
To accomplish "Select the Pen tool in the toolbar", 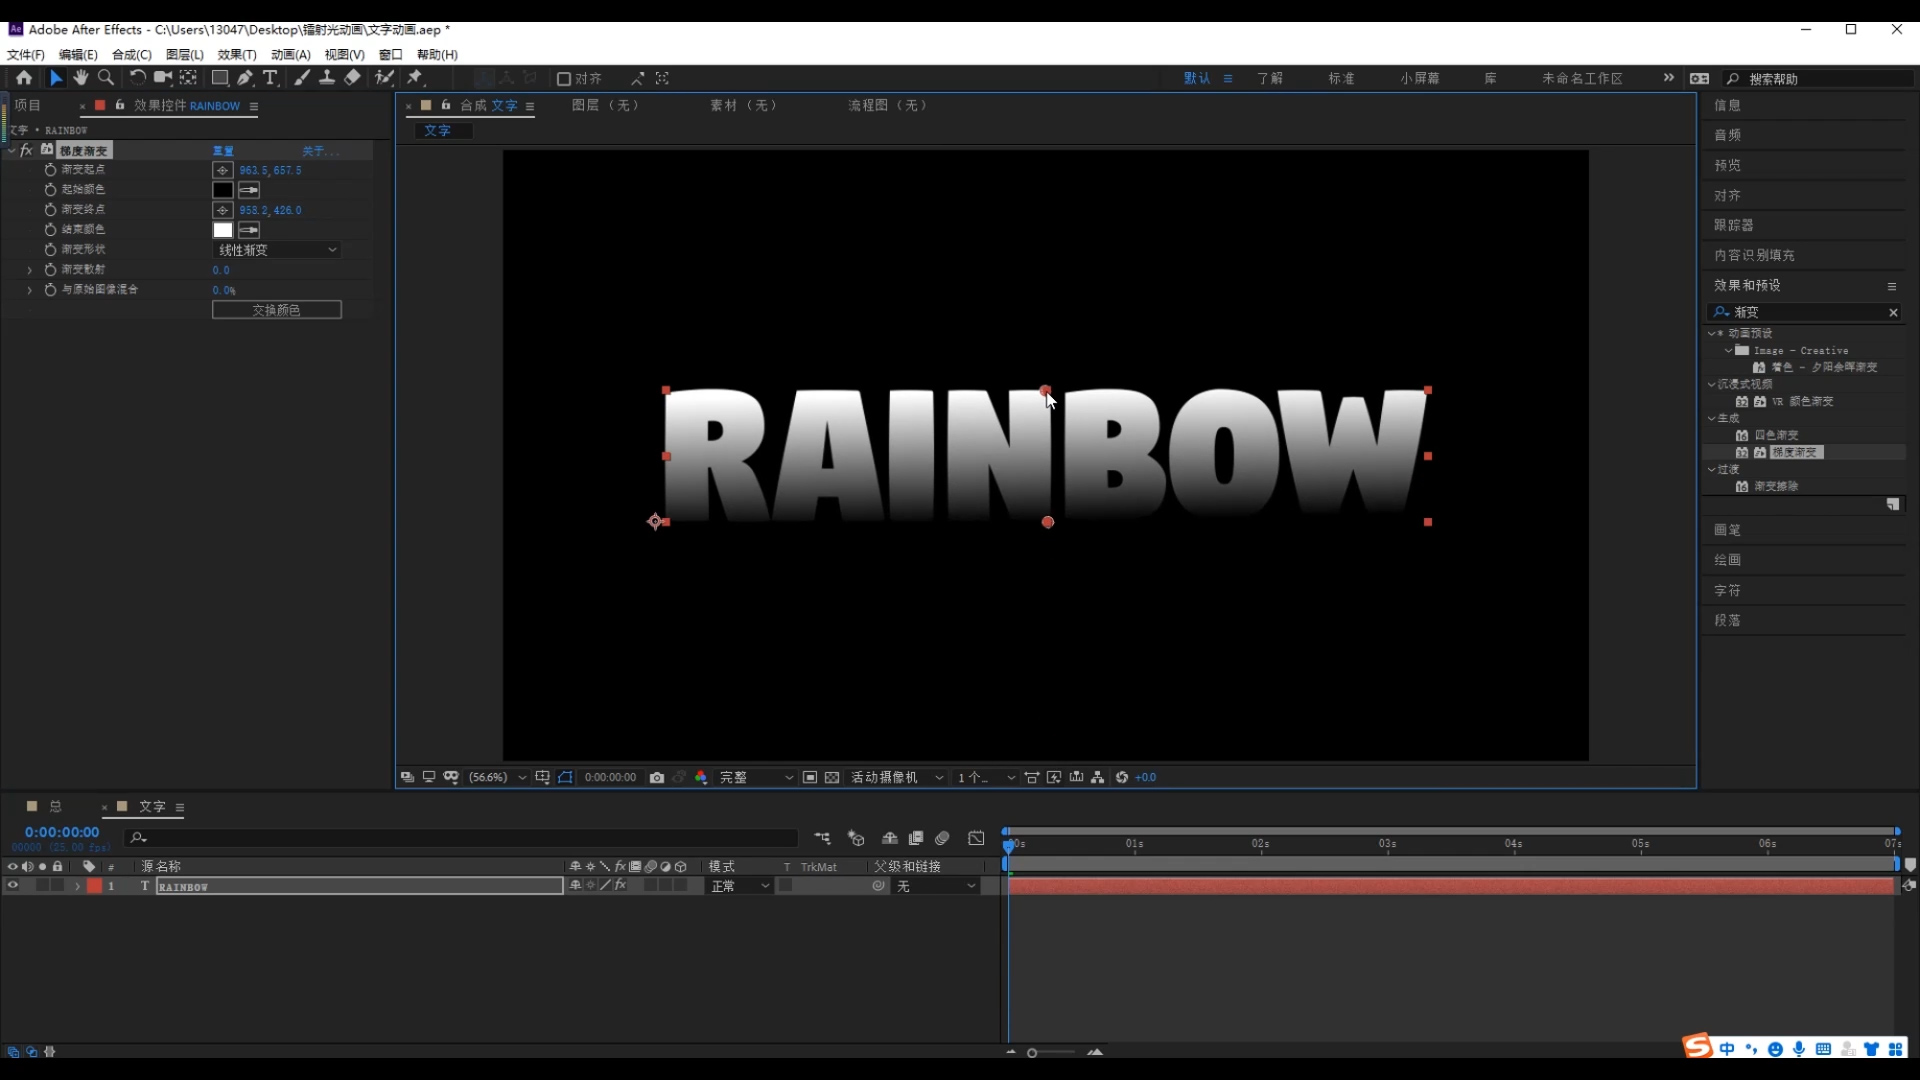I will 245,78.
